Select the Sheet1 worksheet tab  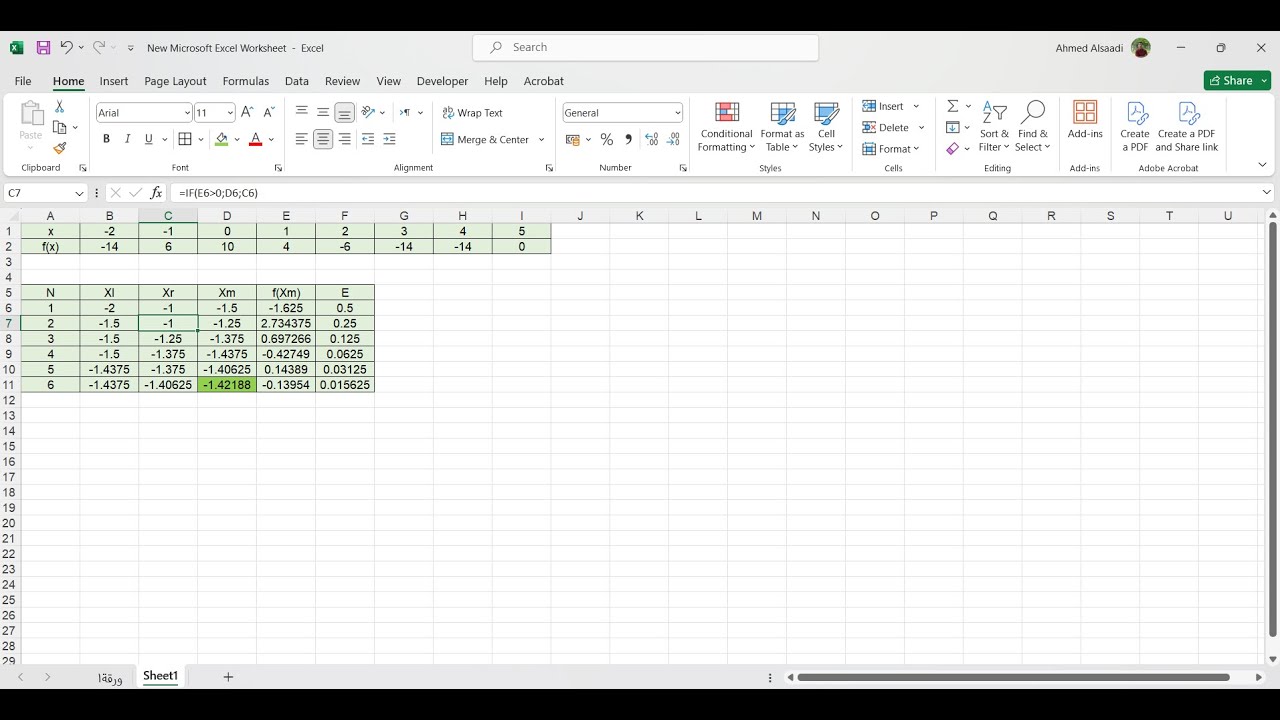coord(160,676)
